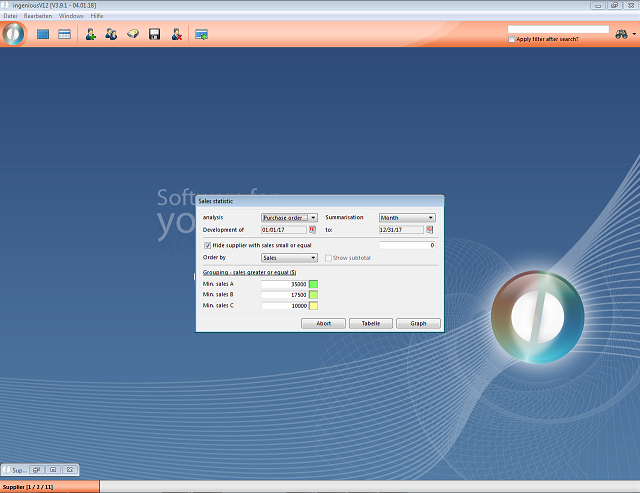Click the table form view toolbar icon
Image resolution: width=640 pixels, height=493 pixels.
(x=65, y=35)
